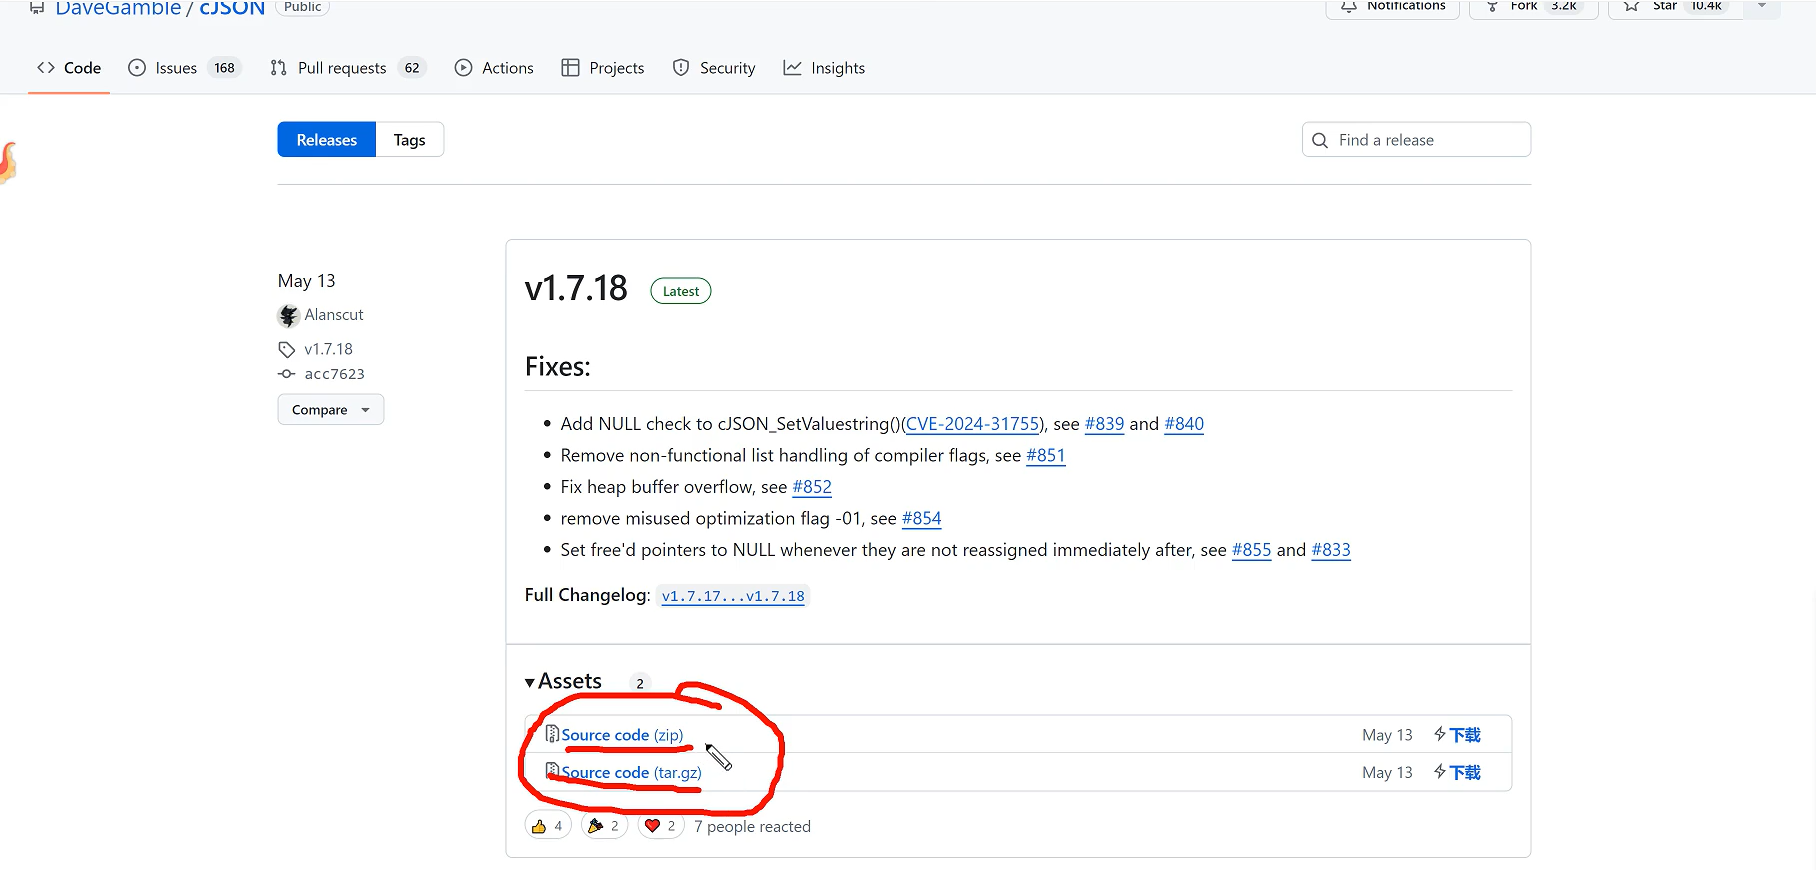The image size is (1816, 870).
Task: Open the Notifications button
Action: tap(1393, 6)
